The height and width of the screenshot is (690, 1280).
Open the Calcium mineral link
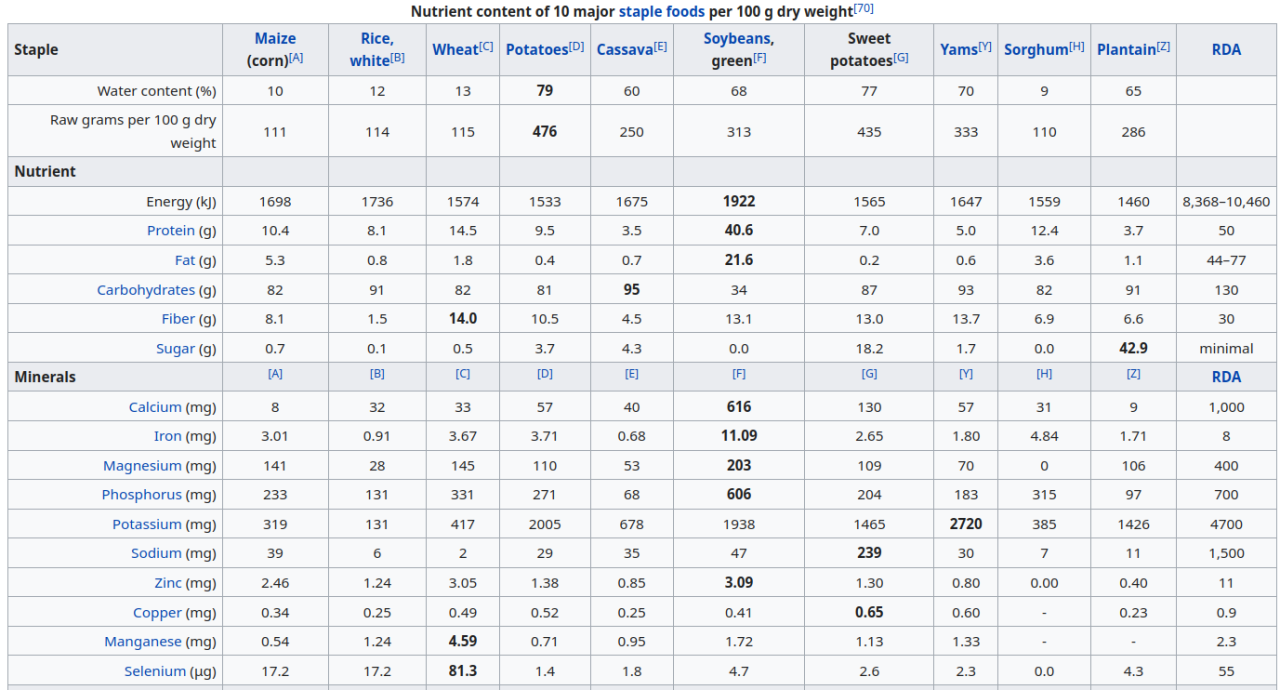155,407
